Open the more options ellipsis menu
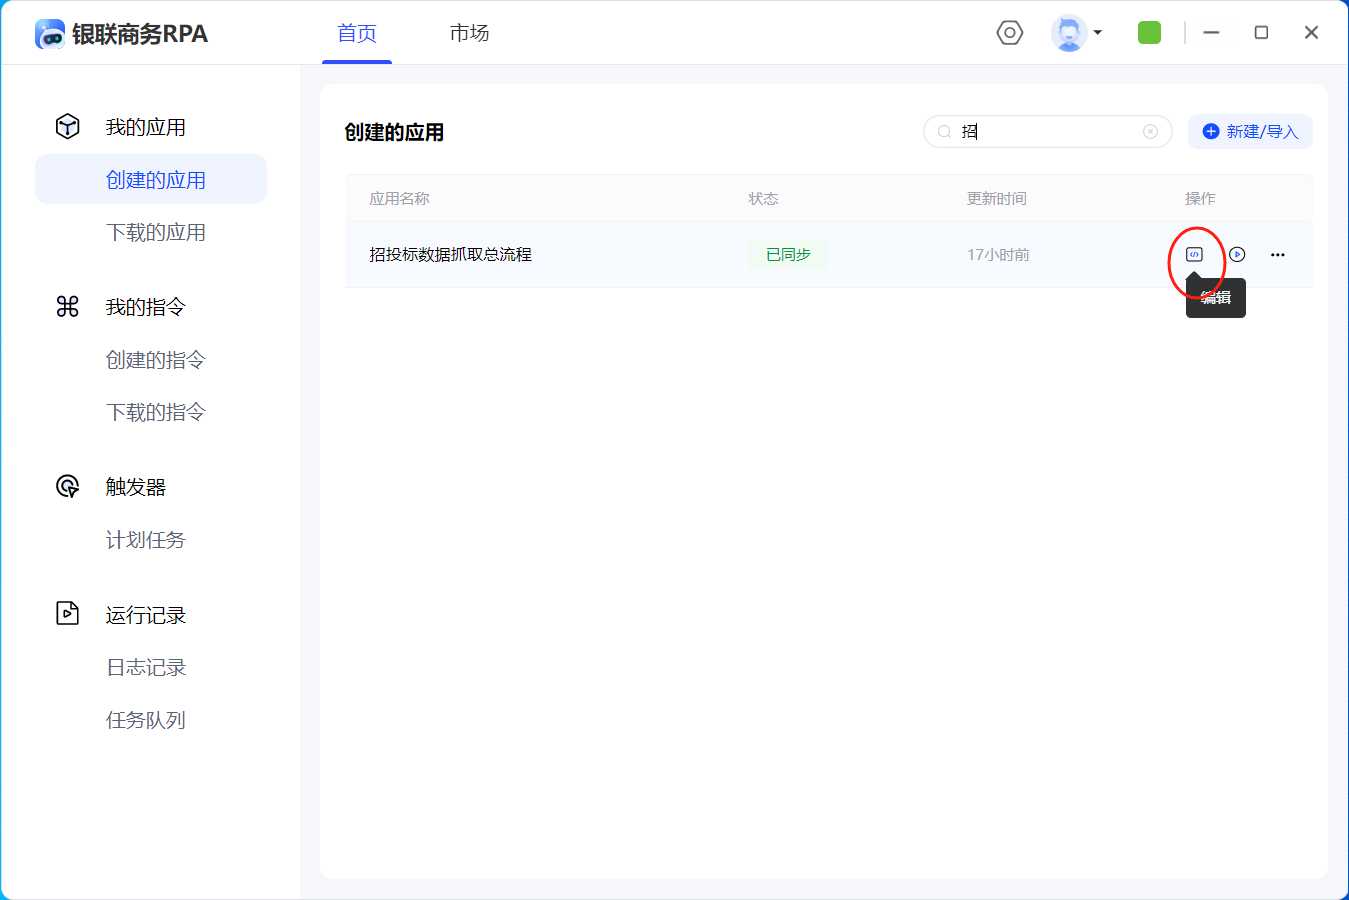 coord(1278,255)
